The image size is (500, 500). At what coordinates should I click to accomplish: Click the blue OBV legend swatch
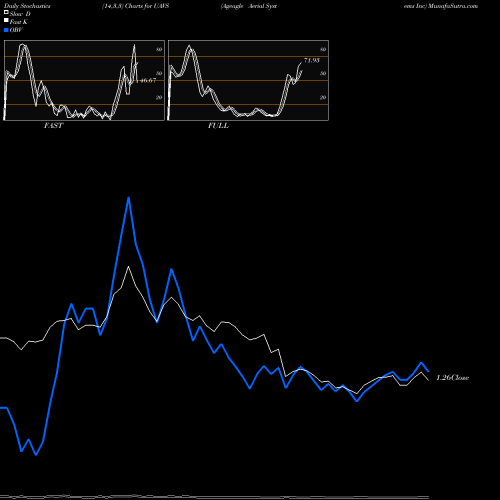pos(6,30)
